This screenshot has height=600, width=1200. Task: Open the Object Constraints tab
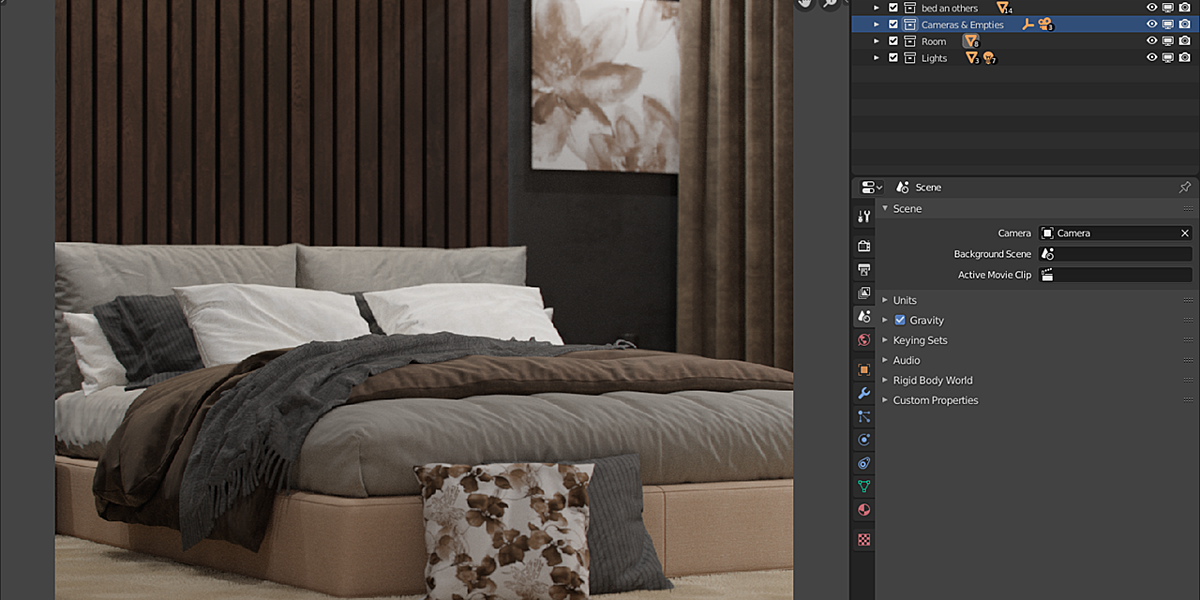coord(864,463)
